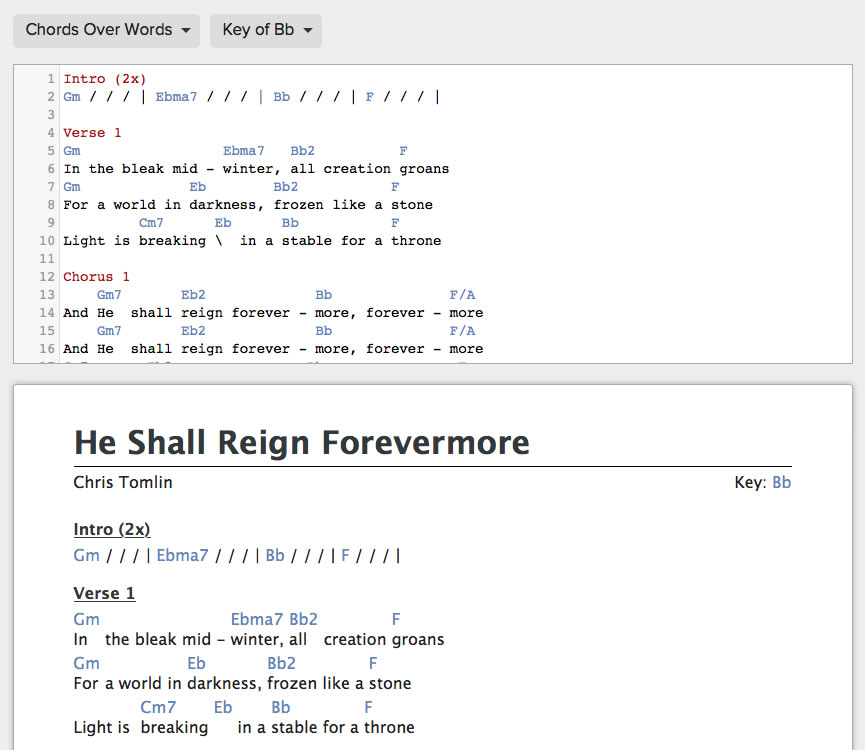This screenshot has height=750, width=865.
Task: Click line number 10 in the editor gutter
Action: pos(47,240)
